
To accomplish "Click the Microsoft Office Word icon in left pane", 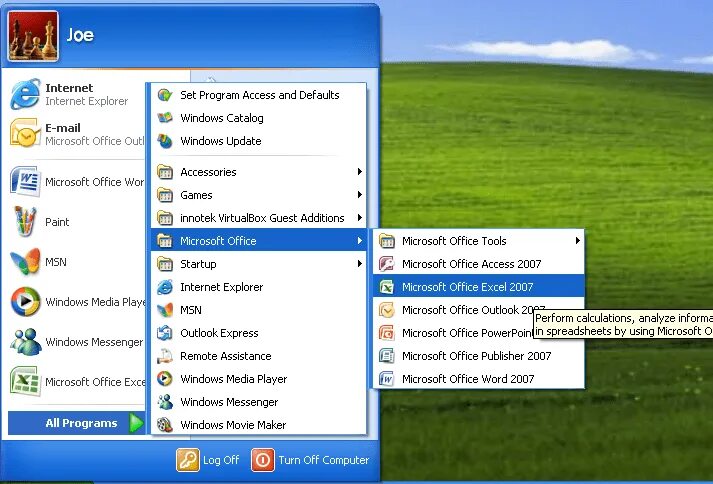I will [x=25, y=182].
